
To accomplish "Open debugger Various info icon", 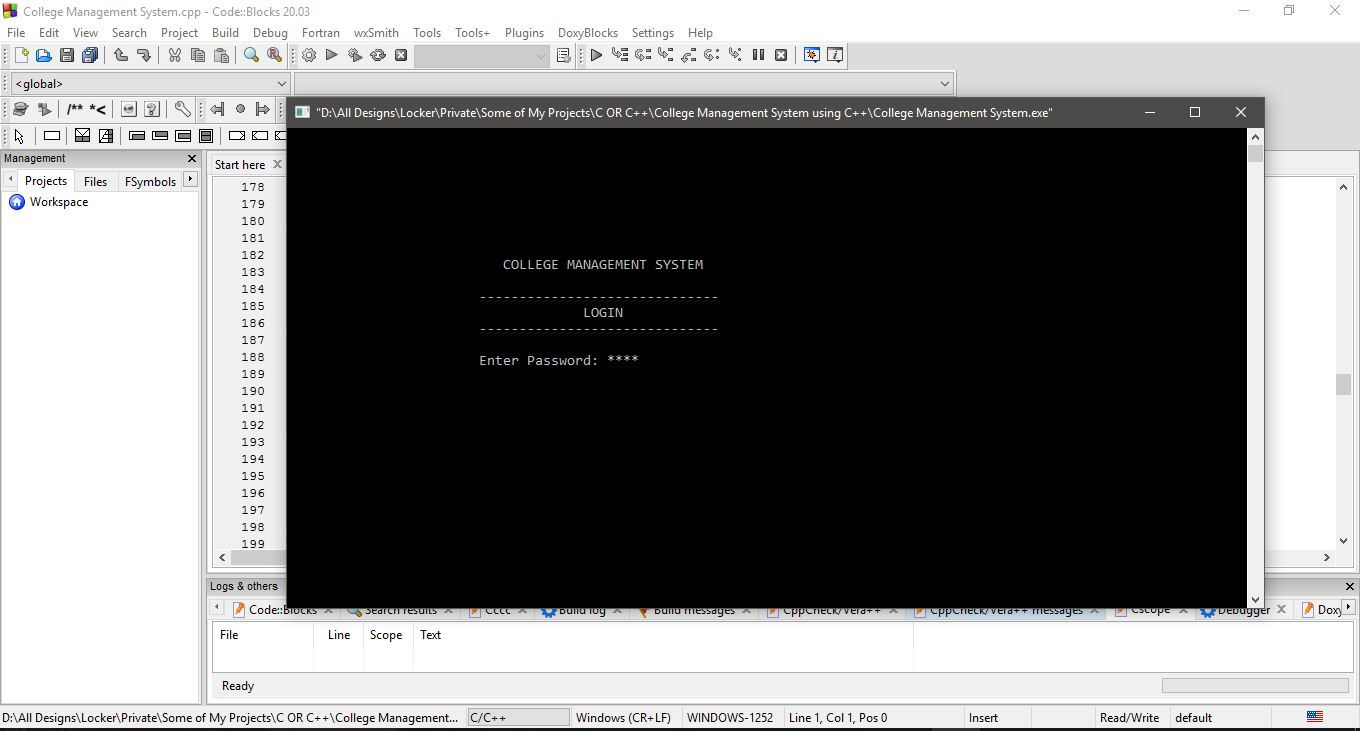I will click(835, 56).
